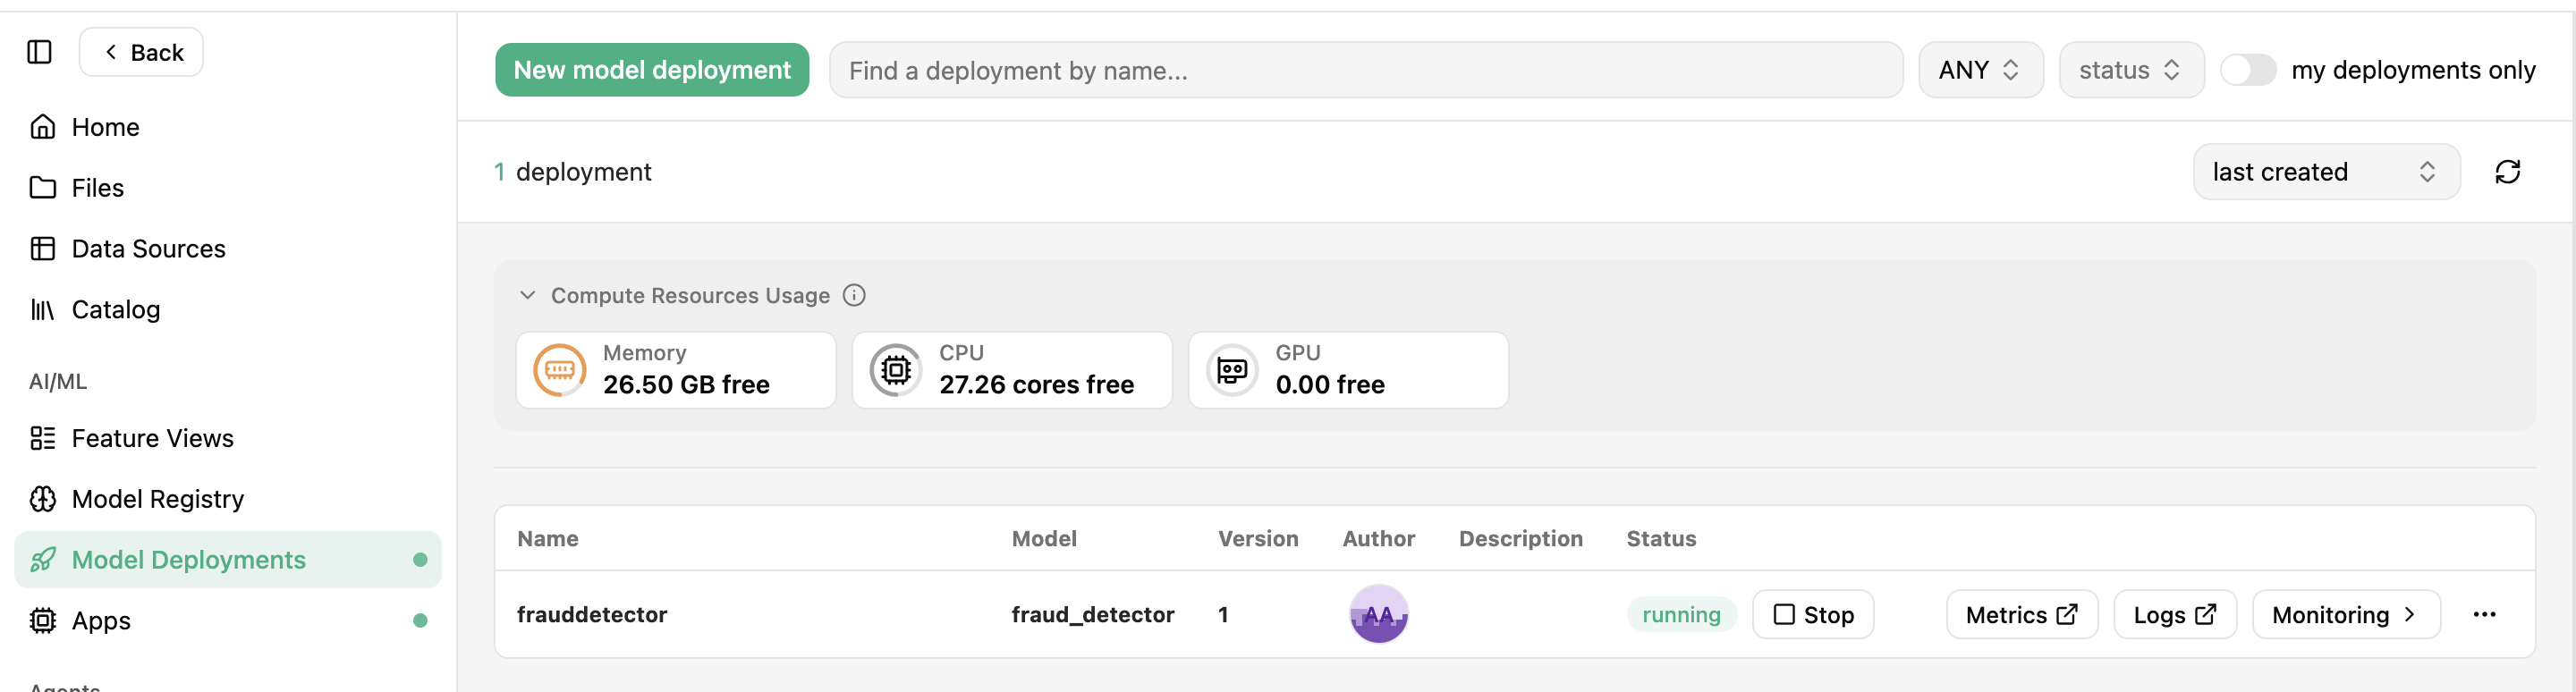The height and width of the screenshot is (692, 2576).
Task: Click the Back button
Action: coord(141,52)
